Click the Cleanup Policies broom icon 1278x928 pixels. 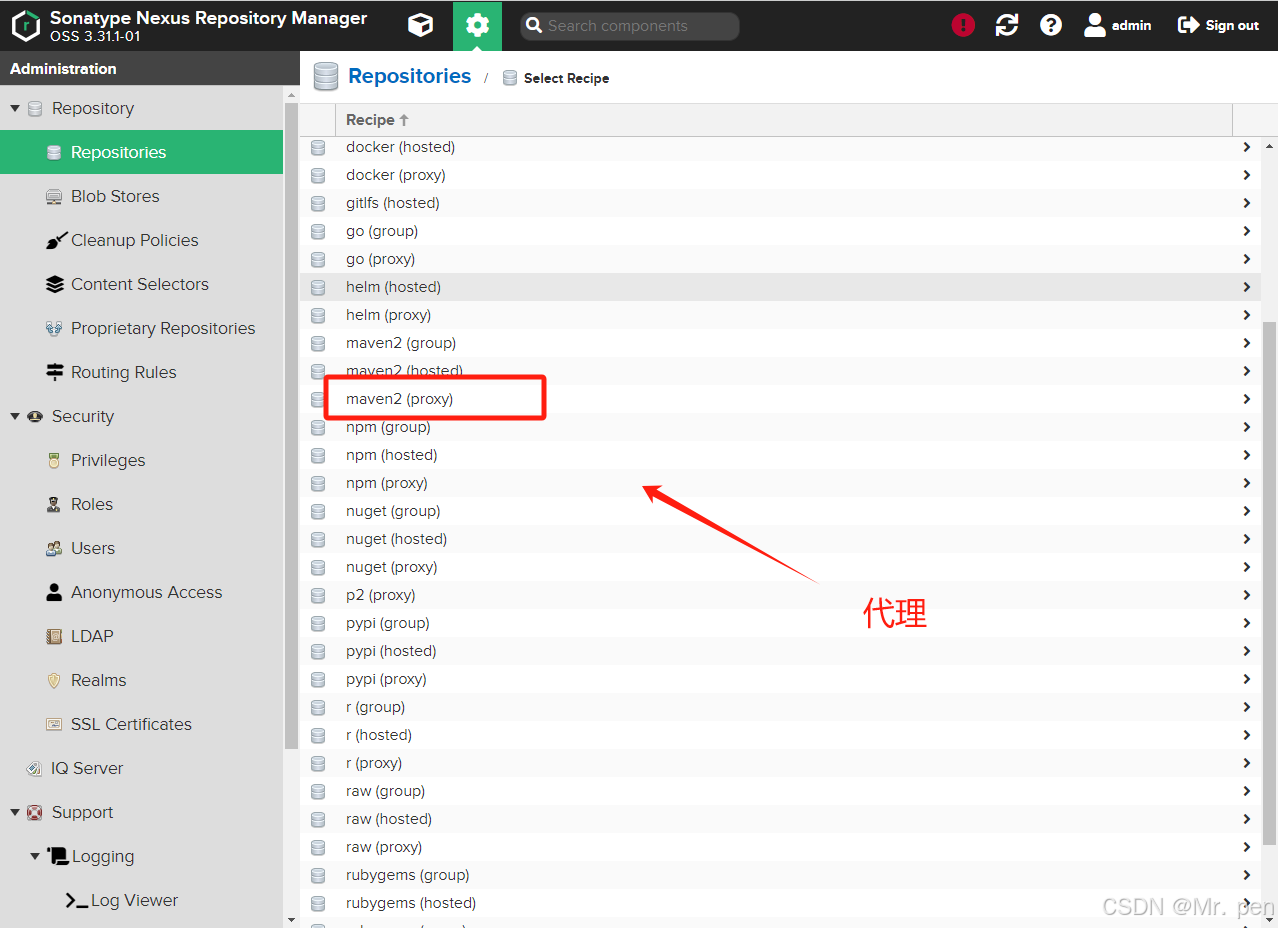[55, 241]
